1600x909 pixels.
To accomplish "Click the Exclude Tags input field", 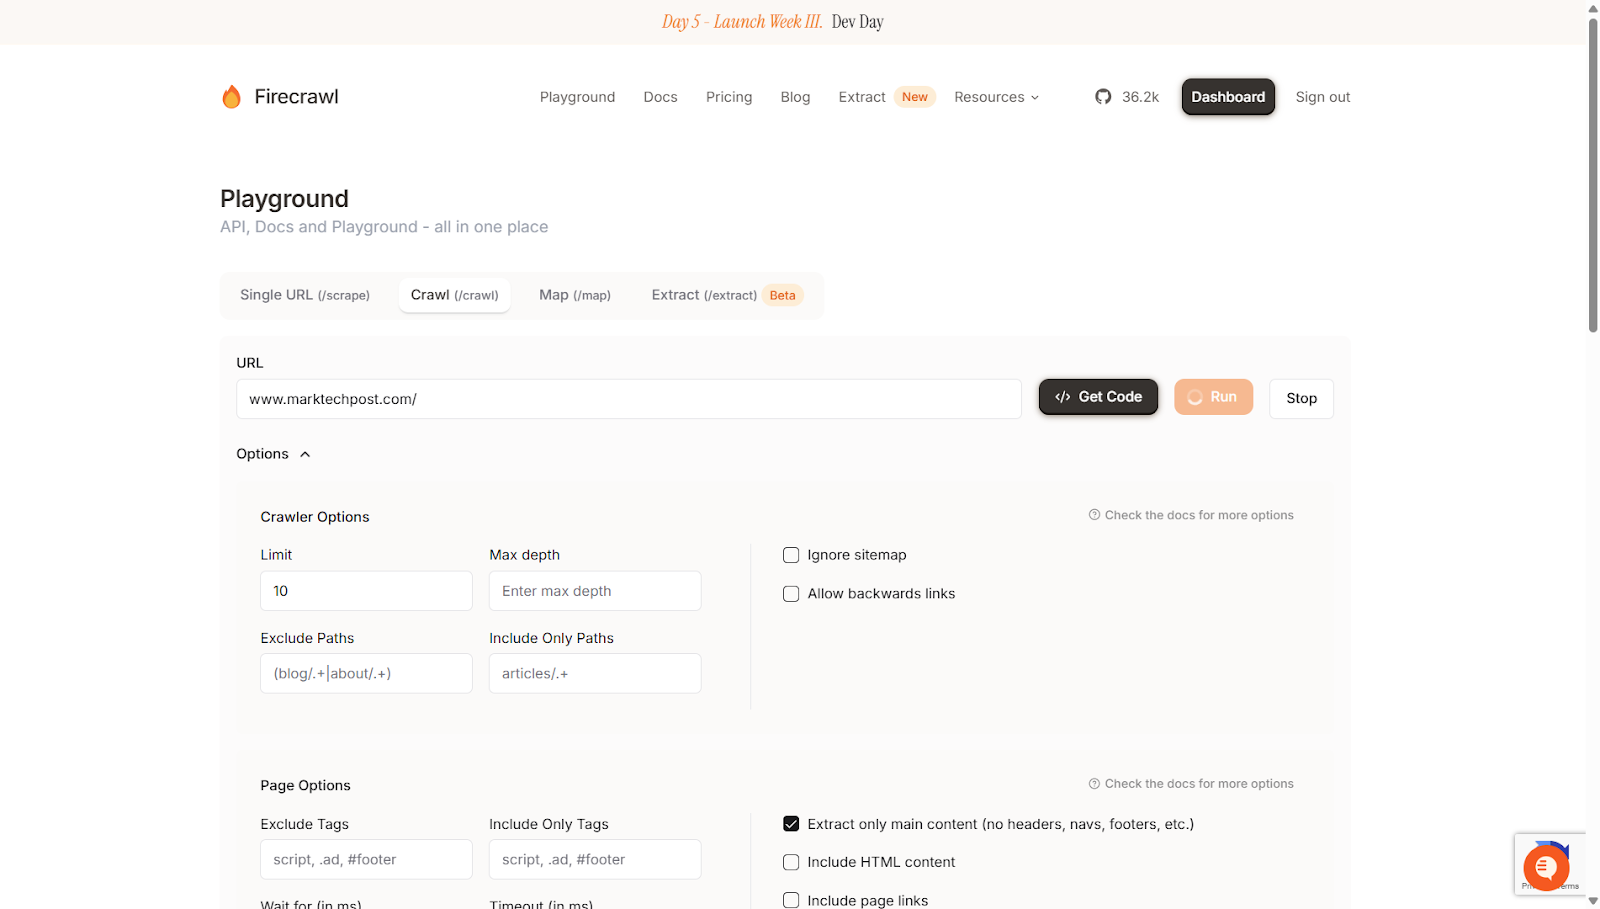I will 366,859.
